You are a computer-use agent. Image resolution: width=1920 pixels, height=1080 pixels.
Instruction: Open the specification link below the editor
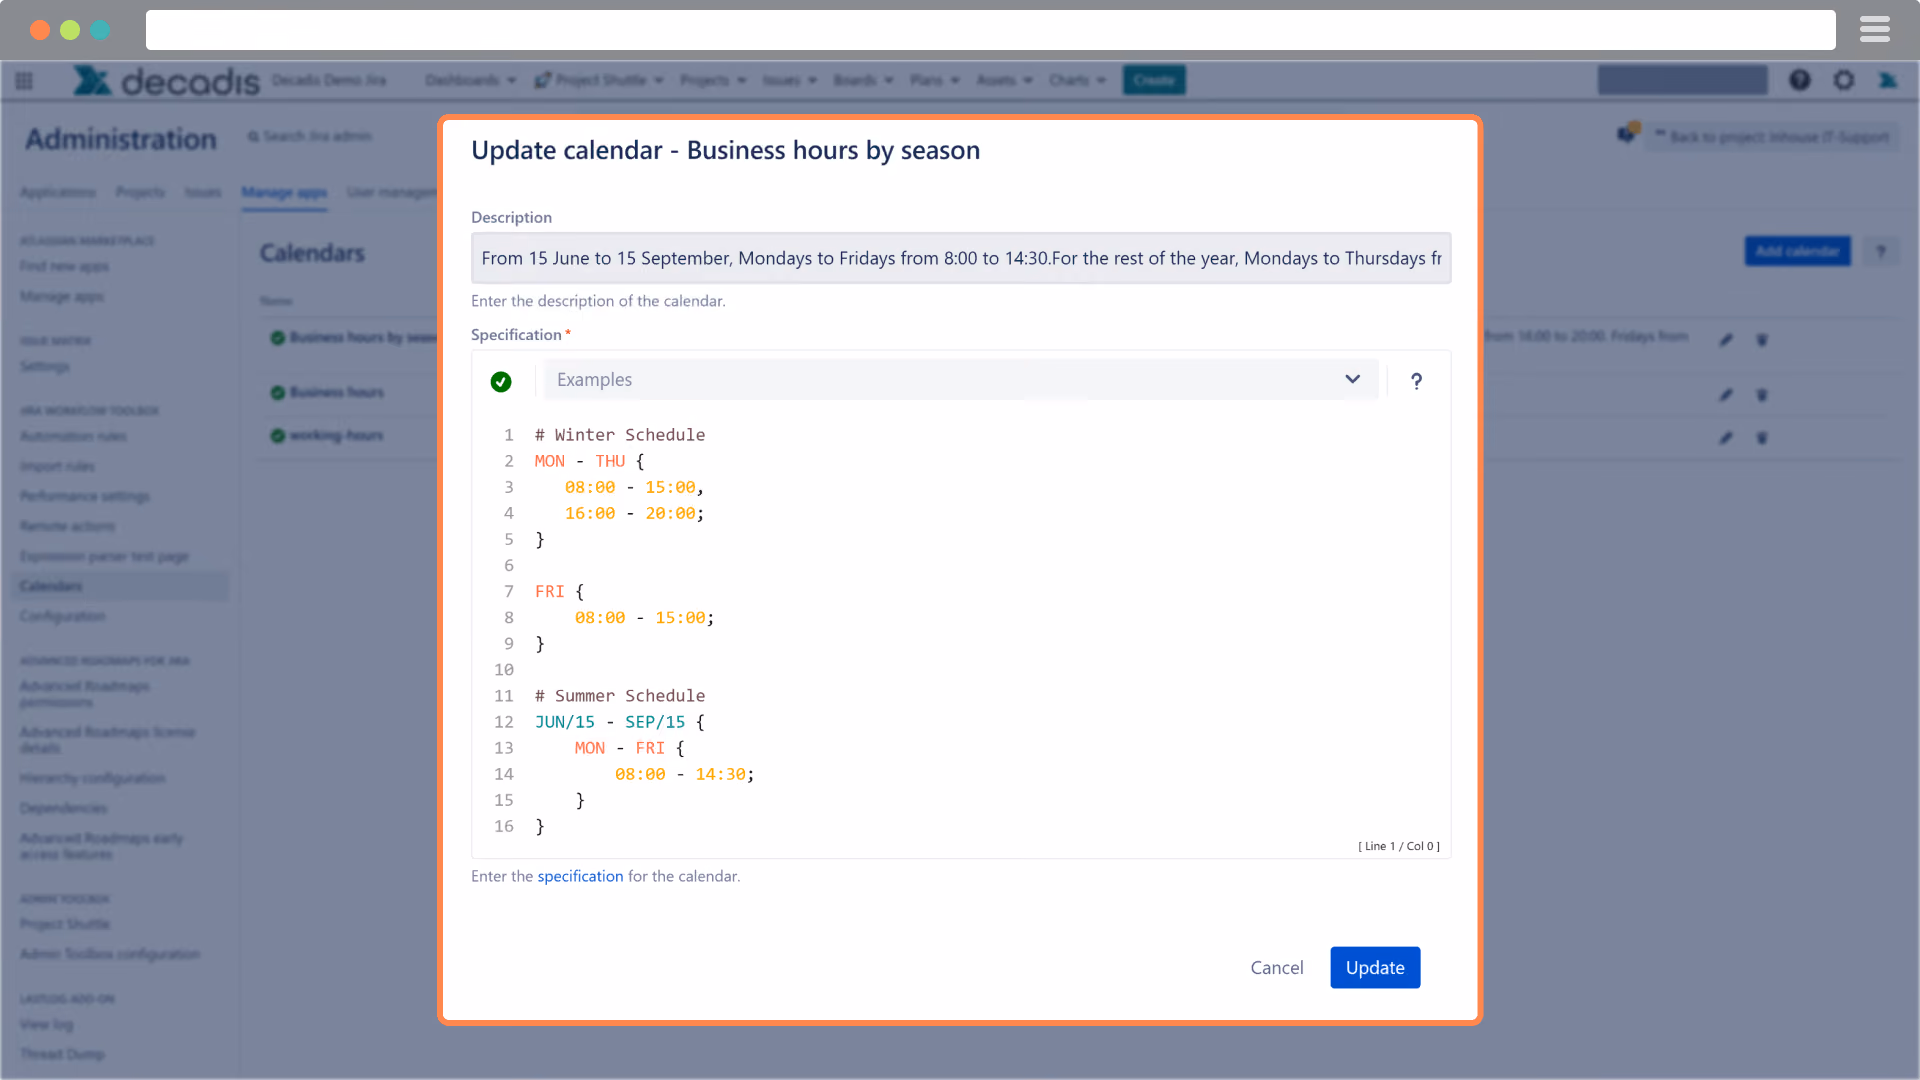(x=580, y=876)
